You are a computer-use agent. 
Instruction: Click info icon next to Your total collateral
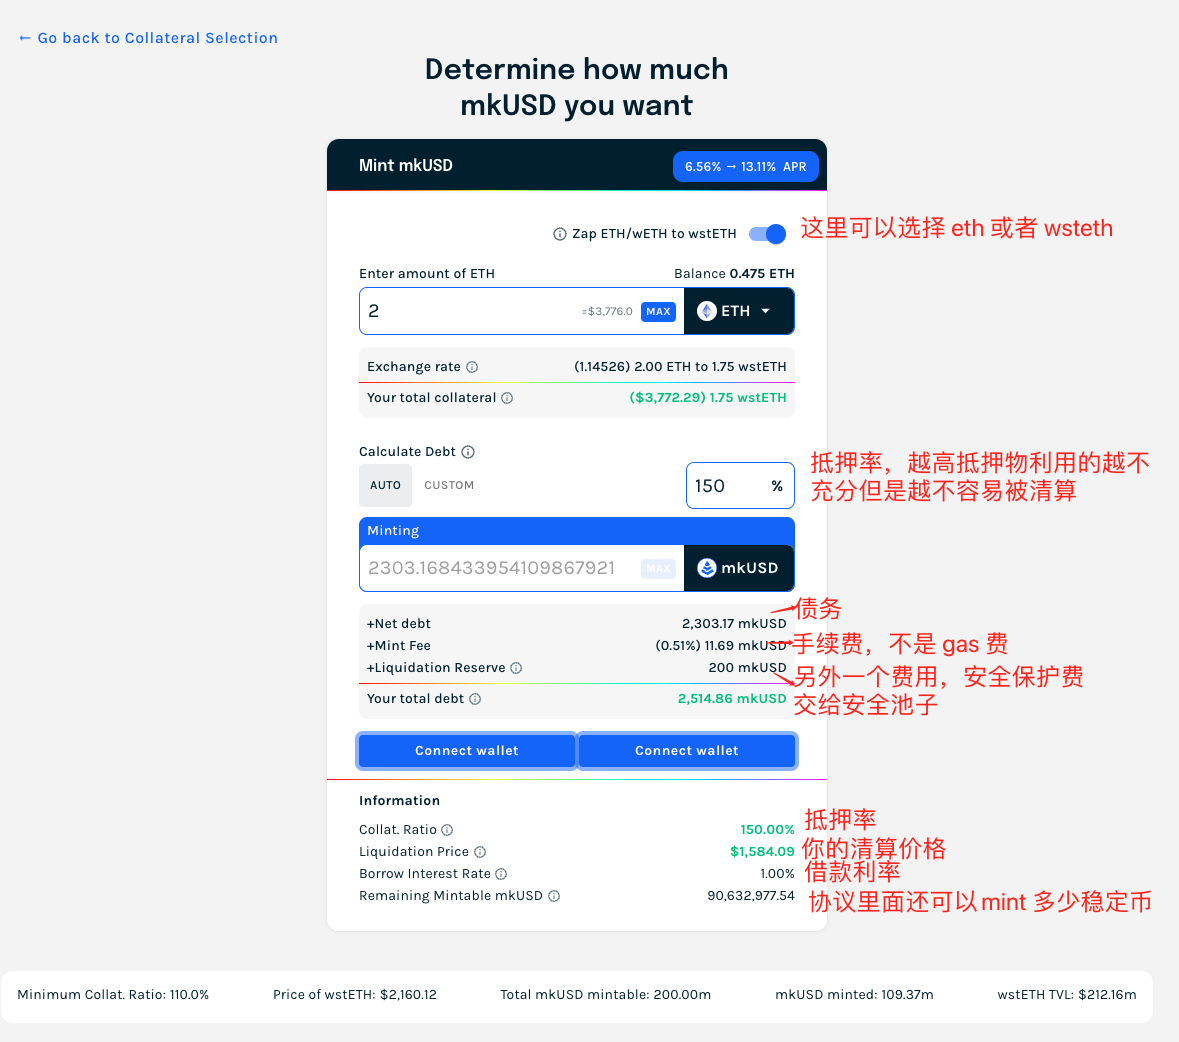507,398
